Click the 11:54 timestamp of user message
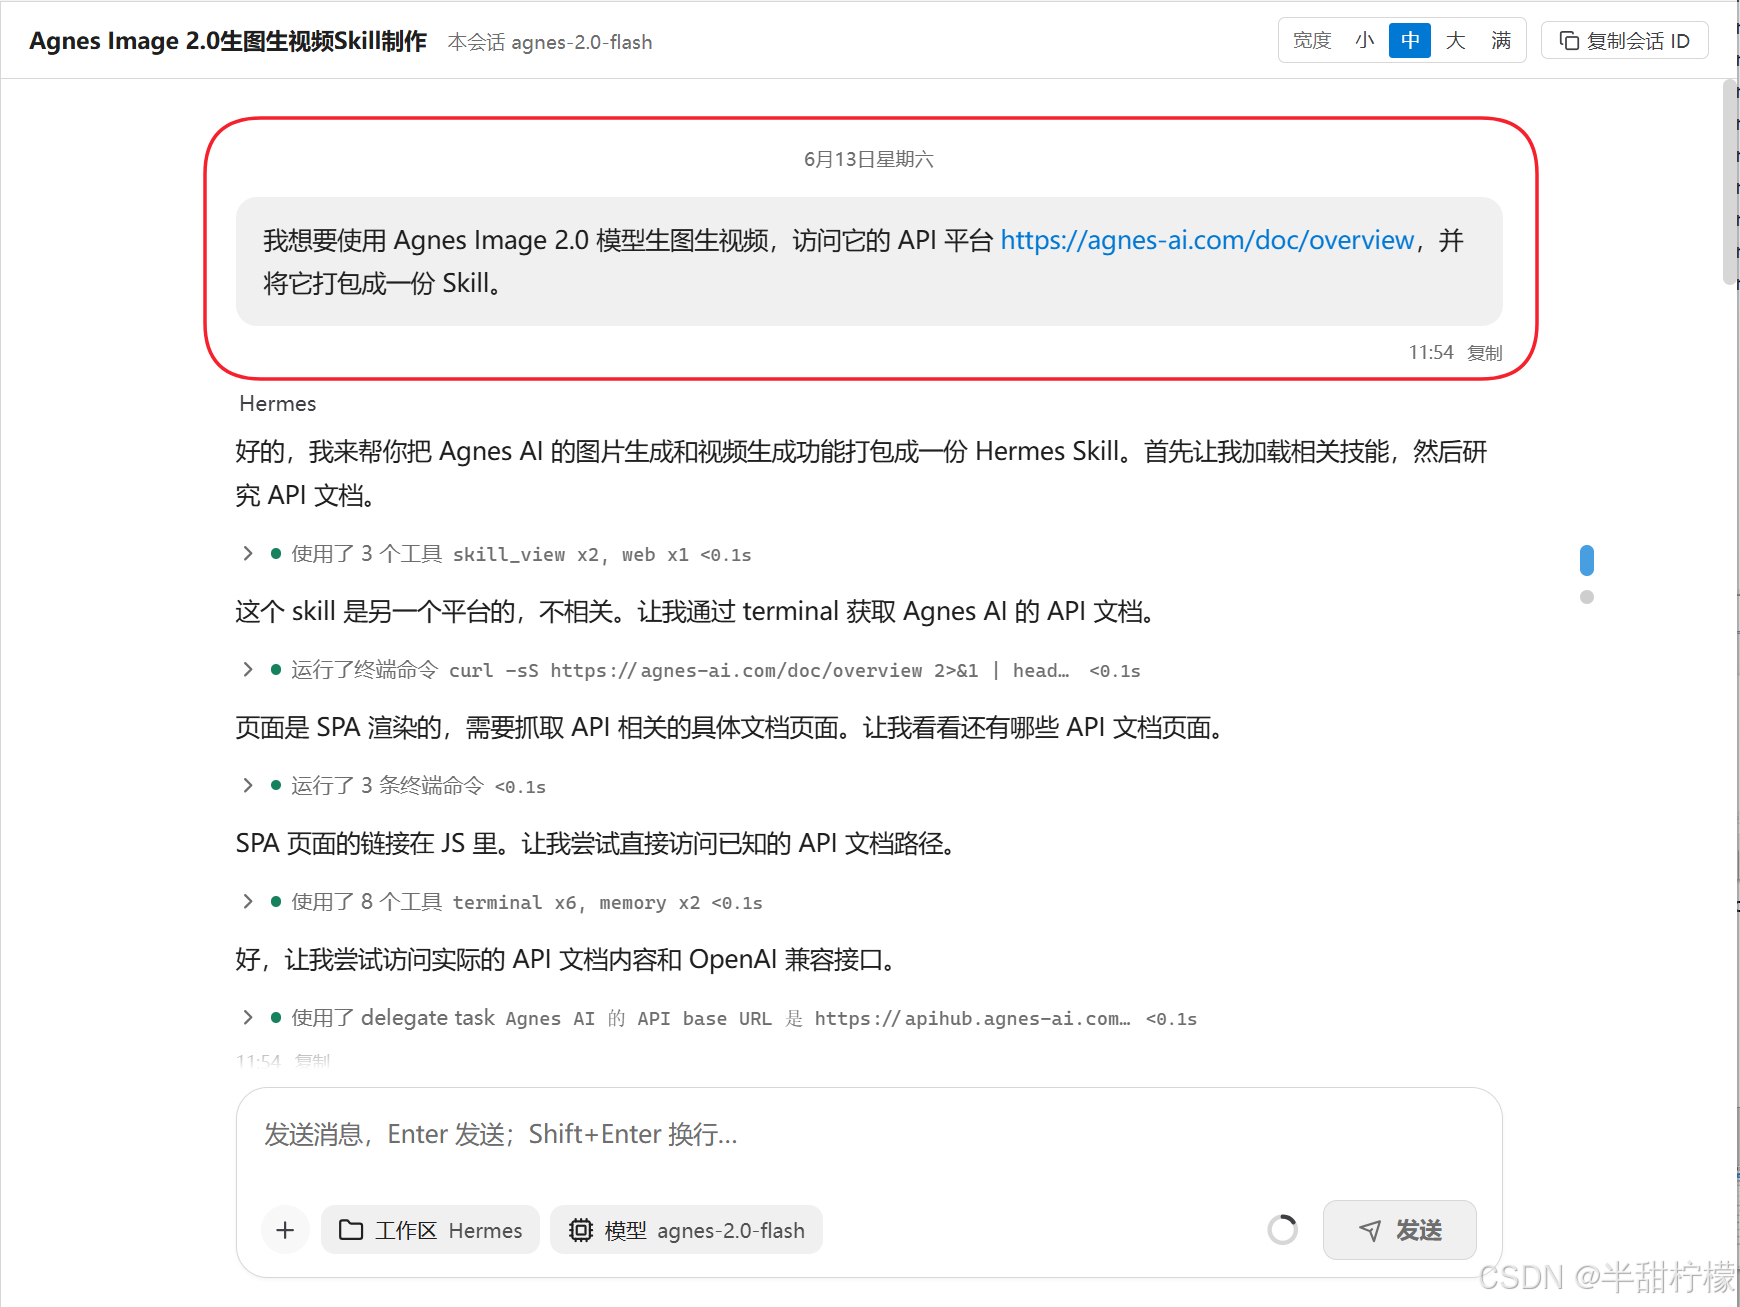The height and width of the screenshot is (1307, 1740). (x=1431, y=353)
